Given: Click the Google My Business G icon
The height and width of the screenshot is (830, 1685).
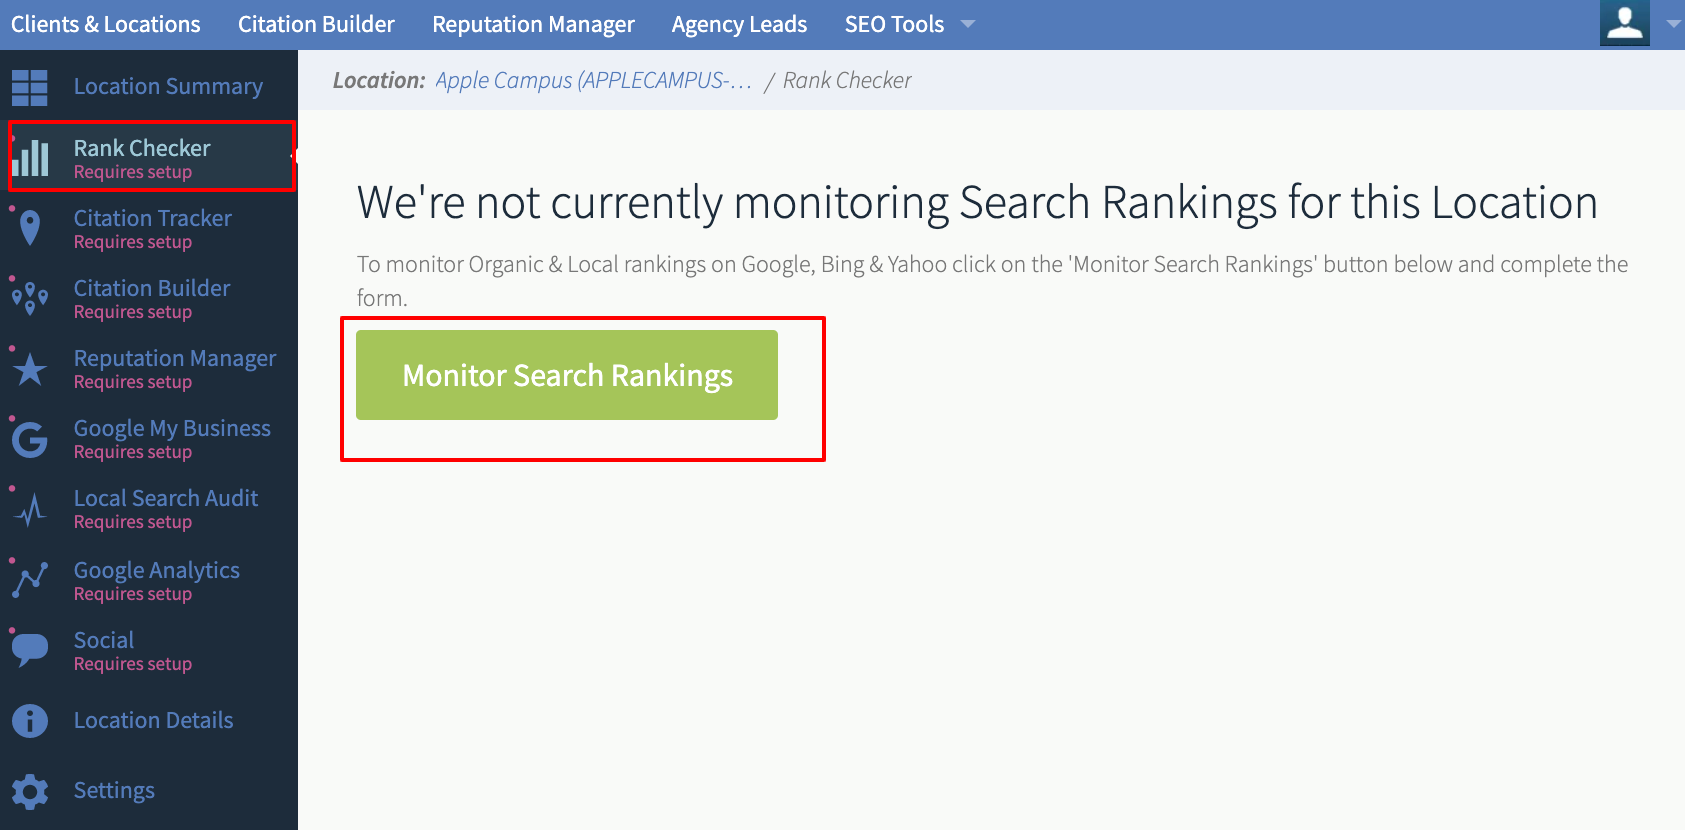Looking at the screenshot, I should 30,439.
